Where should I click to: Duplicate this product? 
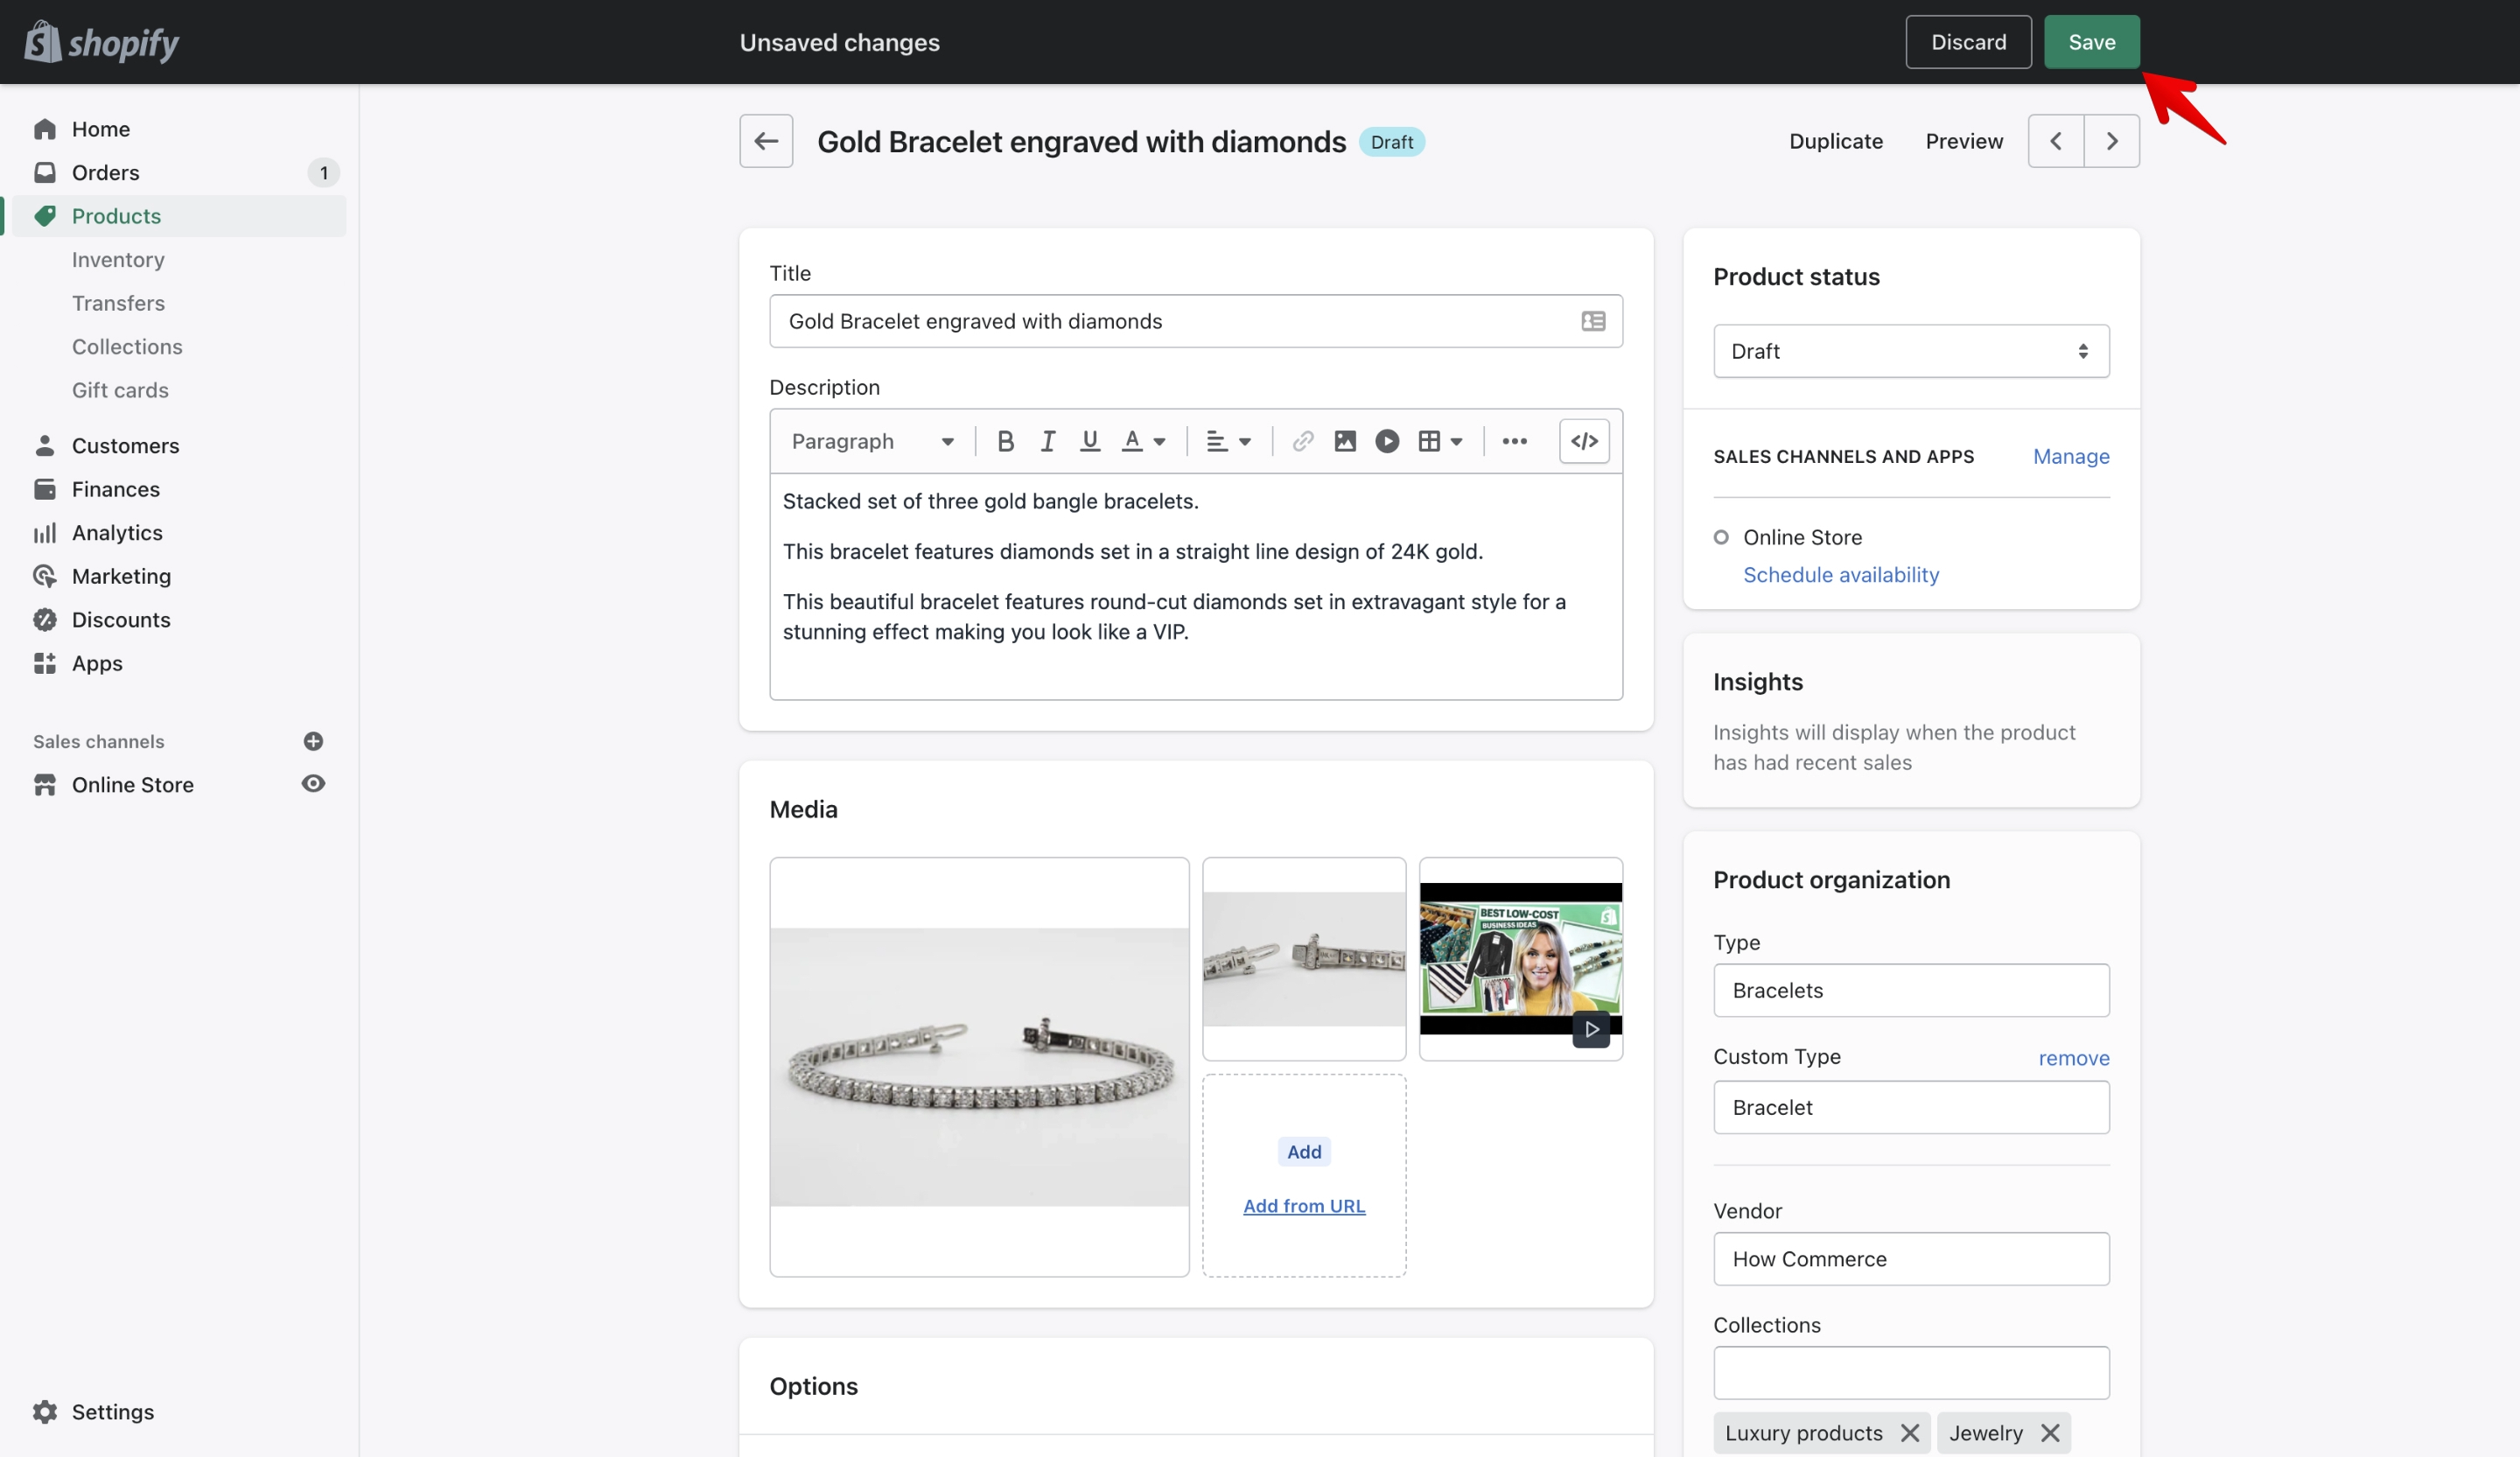1835,141
